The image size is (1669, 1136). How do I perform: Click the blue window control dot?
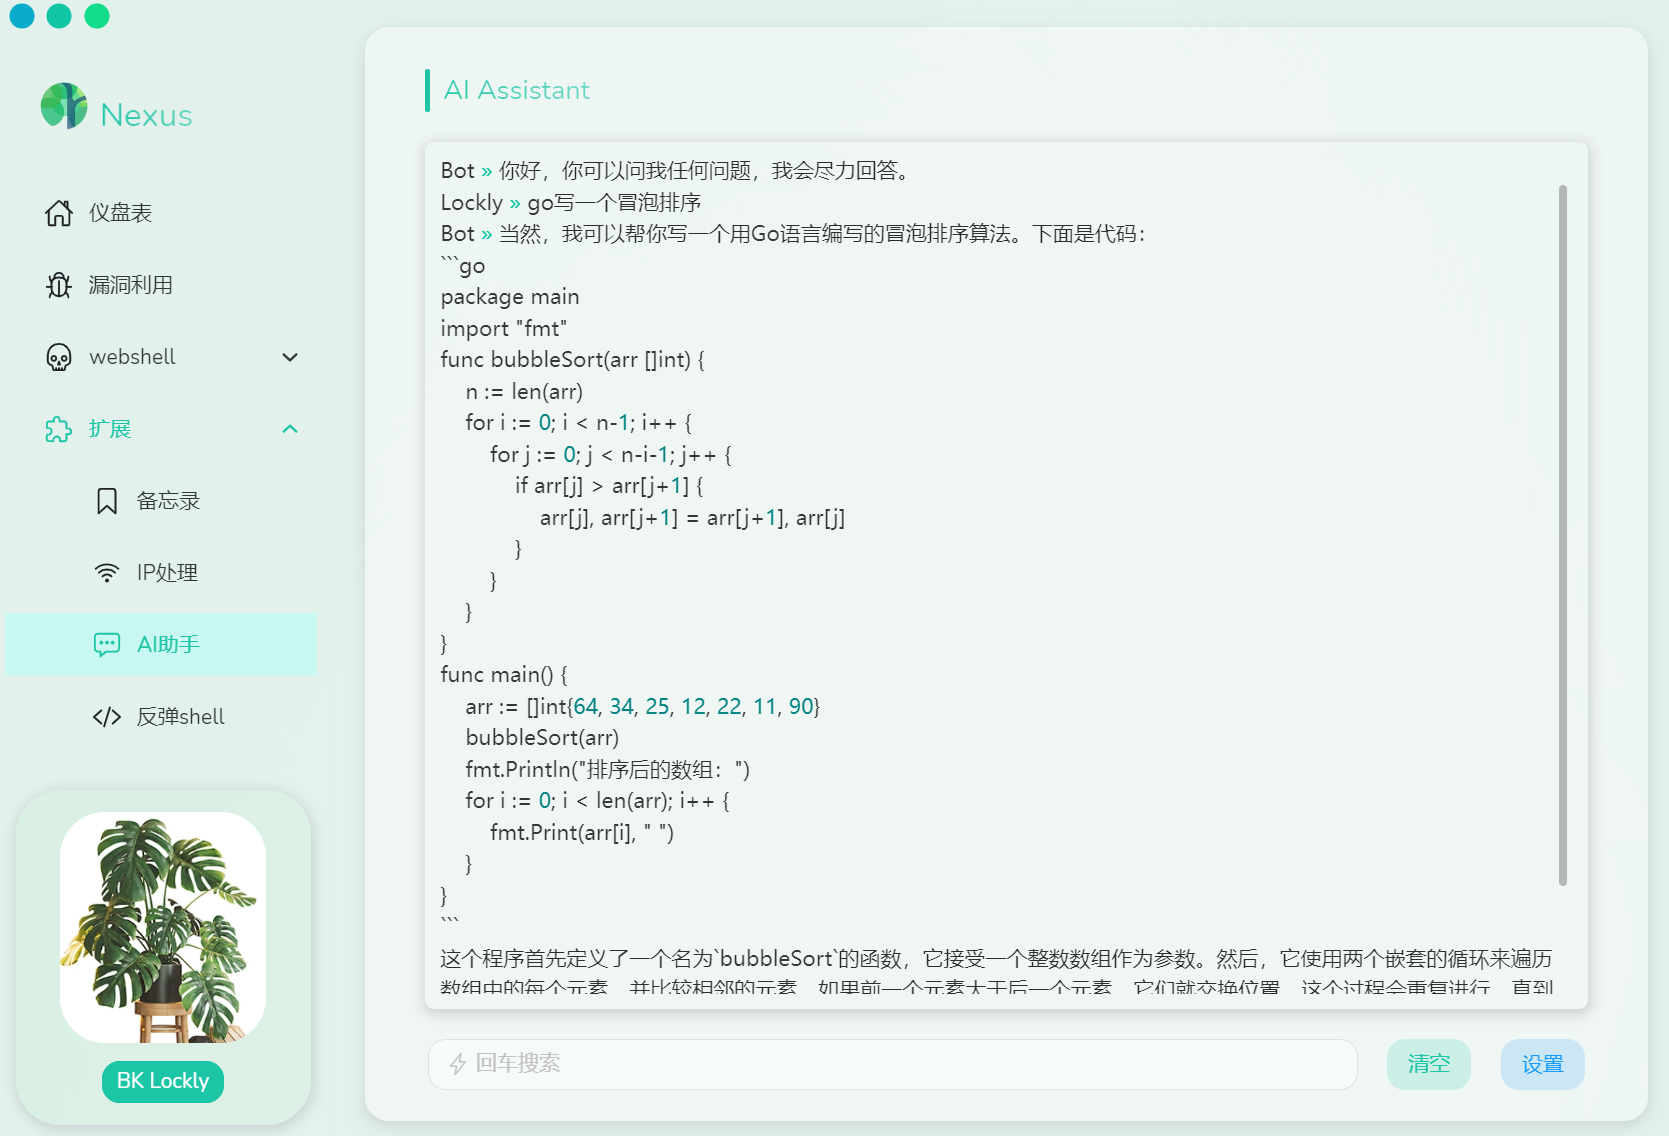[x=21, y=15]
